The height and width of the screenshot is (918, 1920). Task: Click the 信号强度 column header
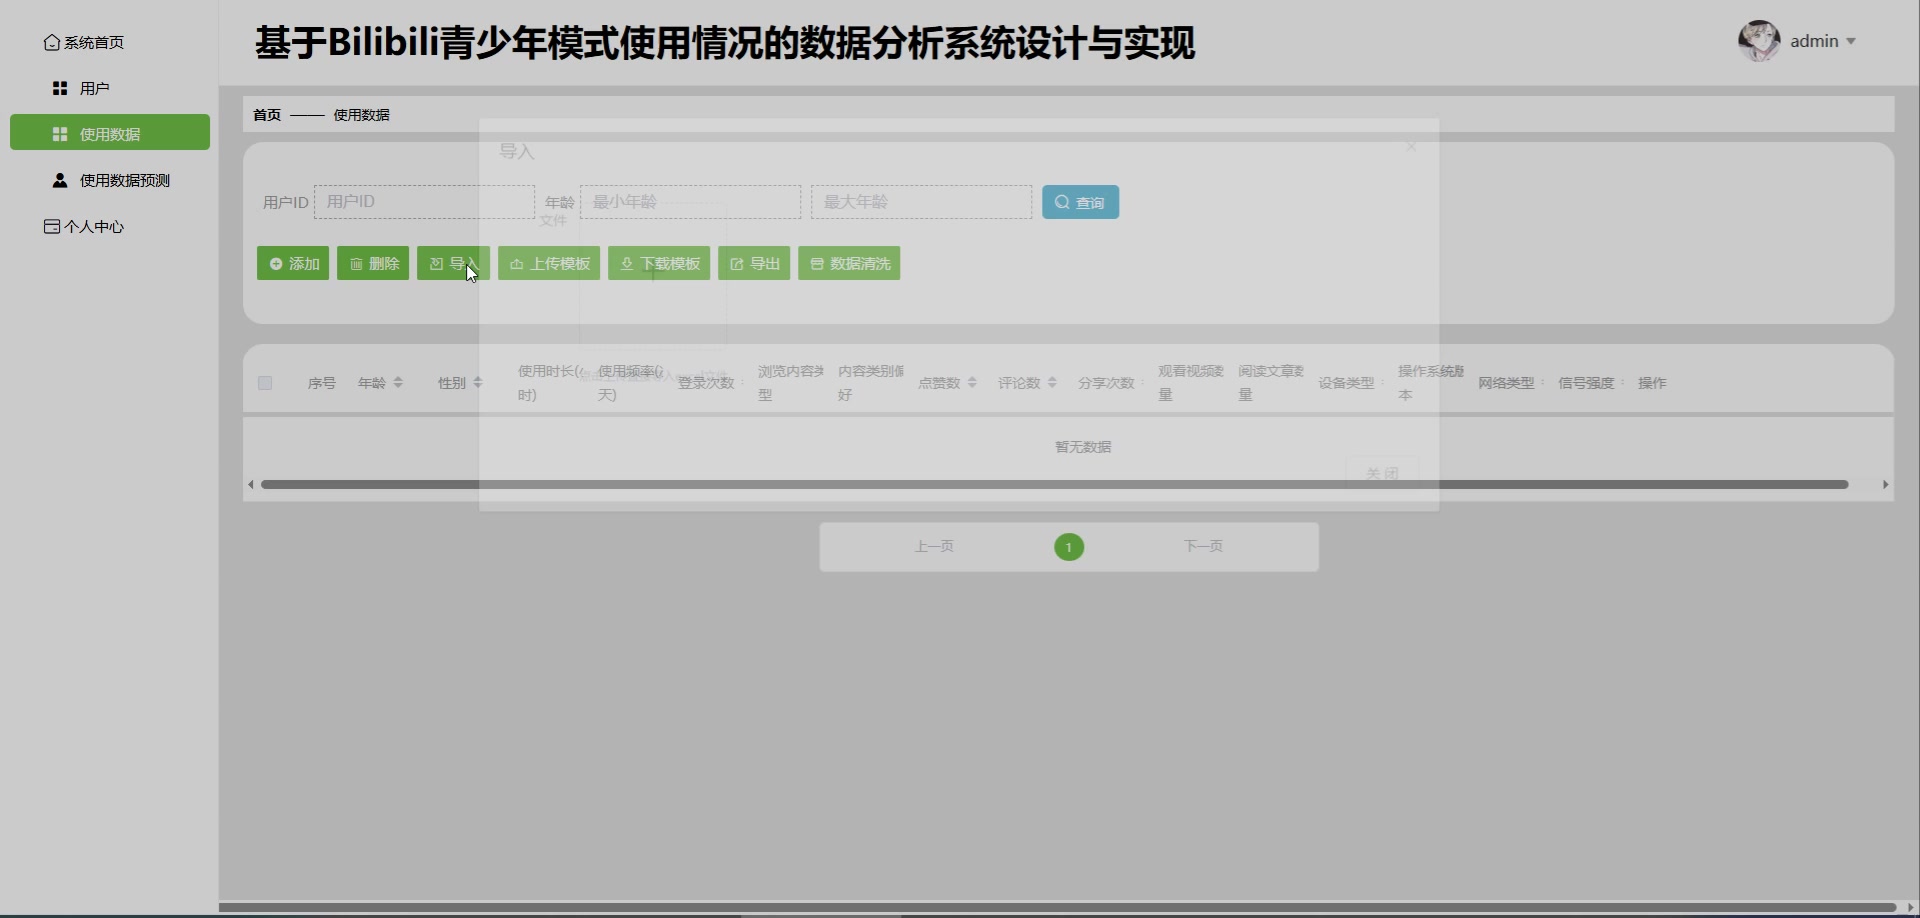pyautogui.click(x=1586, y=383)
